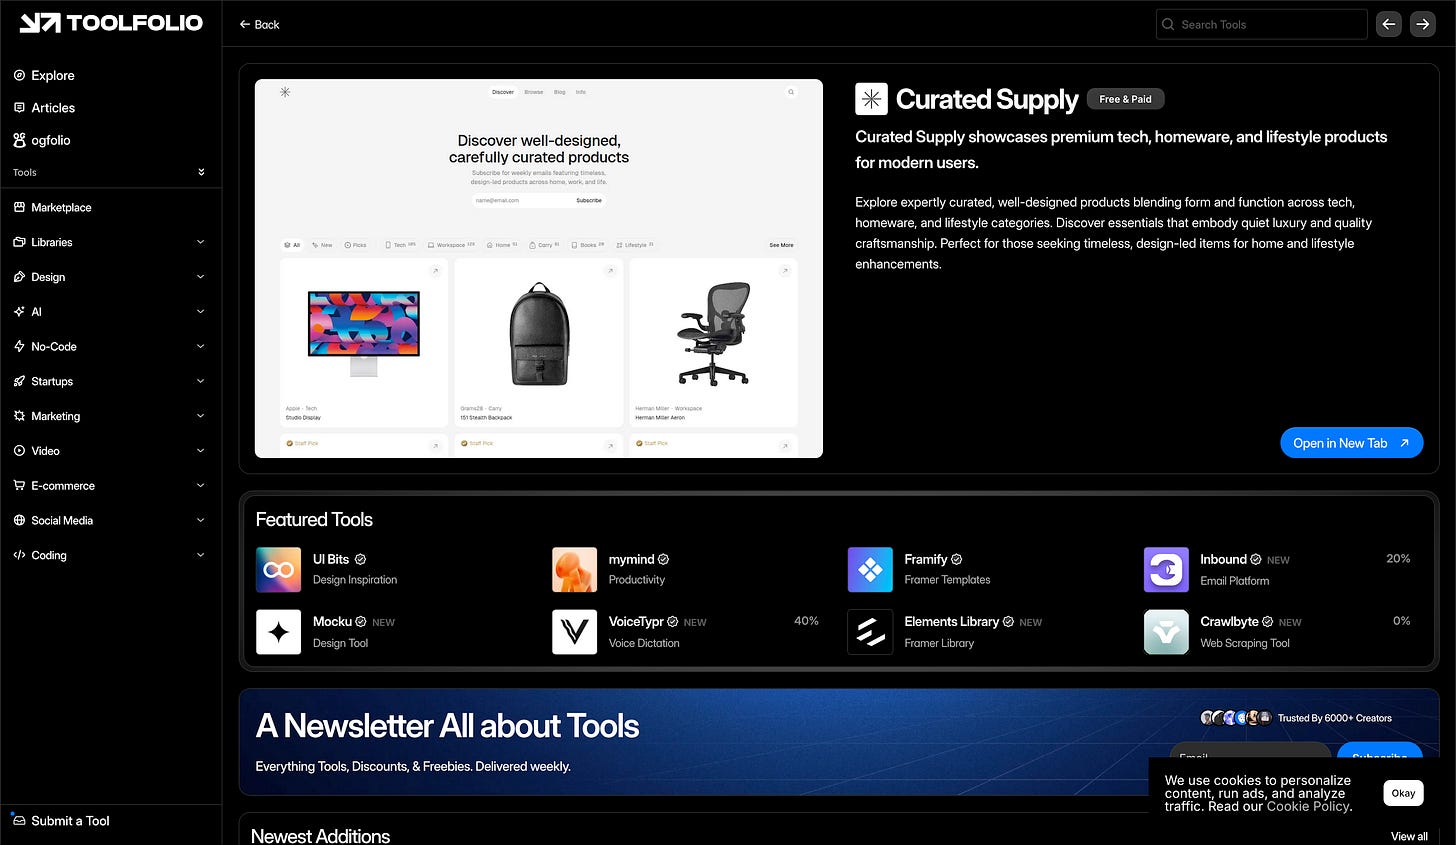The image size is (1456, 845).
Task: Click the Curated Supply heading
Action: coord(987,99)
